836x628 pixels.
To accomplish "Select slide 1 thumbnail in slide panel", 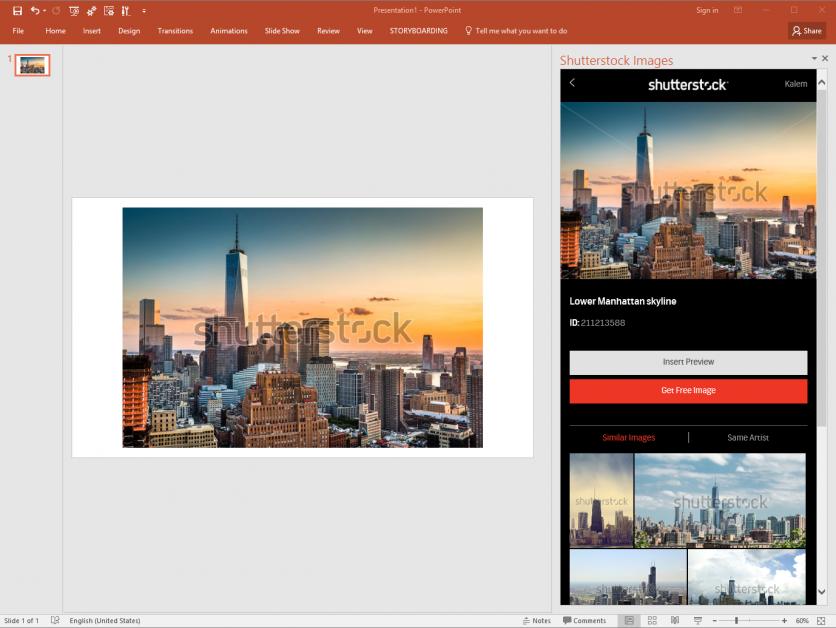I will pos(33,65).
